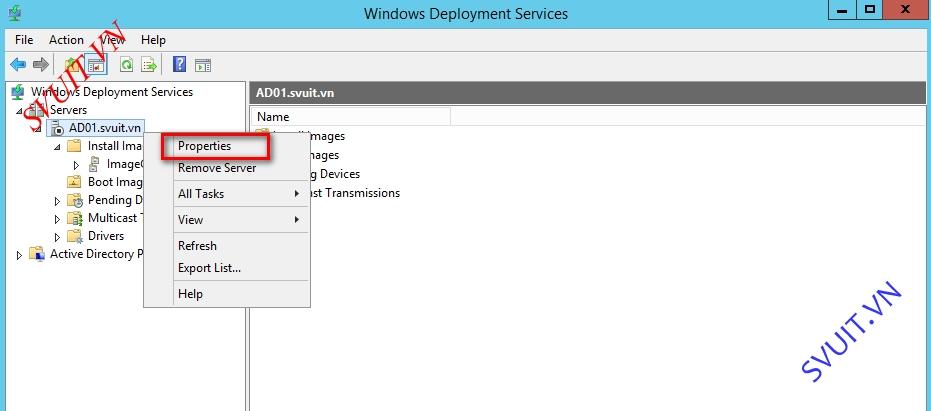The image size is (931, 411).
Task: Select the AD01.svuit.vn tree label
Action: (x=105, y=128)
